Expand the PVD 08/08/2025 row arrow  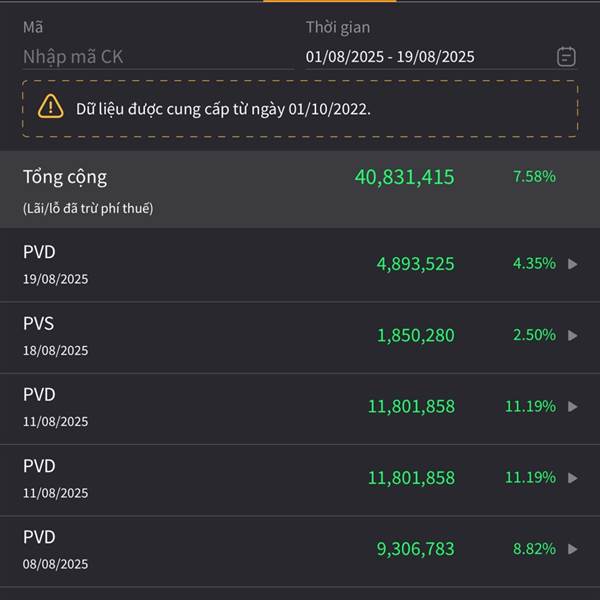(x=572, y=549)
